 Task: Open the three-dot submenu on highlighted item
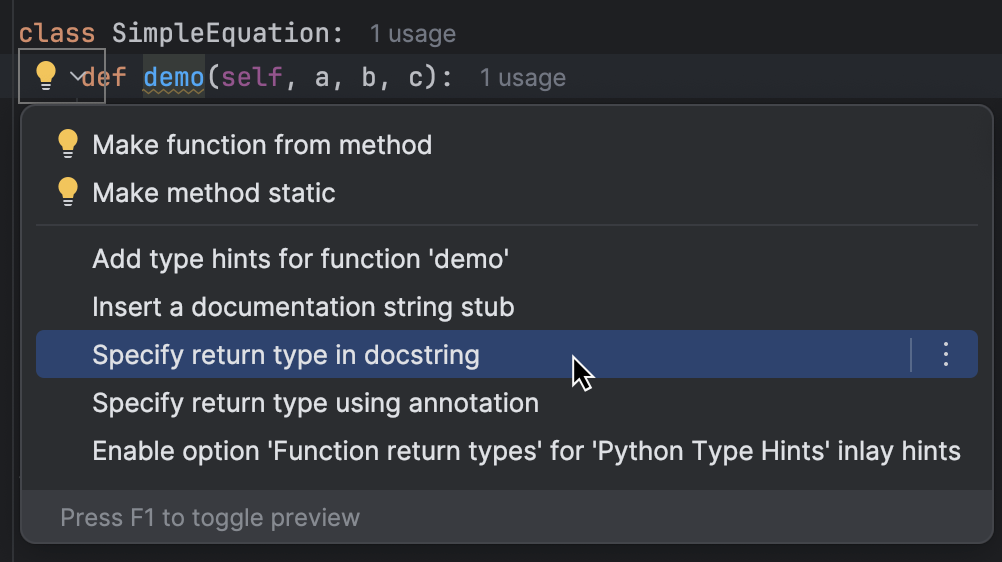[x=946, y=354]
